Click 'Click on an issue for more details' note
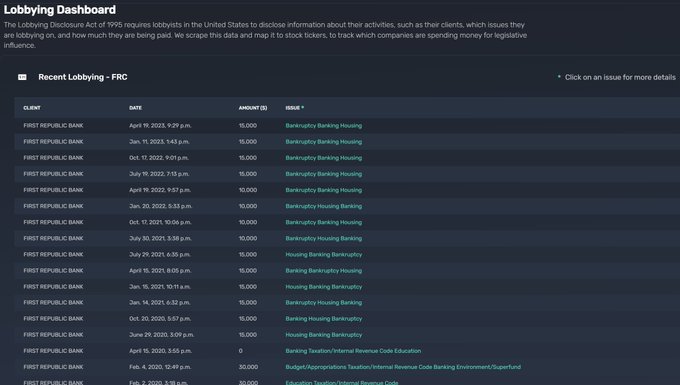This screenshot has width=680, height=385. tap(620, 77)
